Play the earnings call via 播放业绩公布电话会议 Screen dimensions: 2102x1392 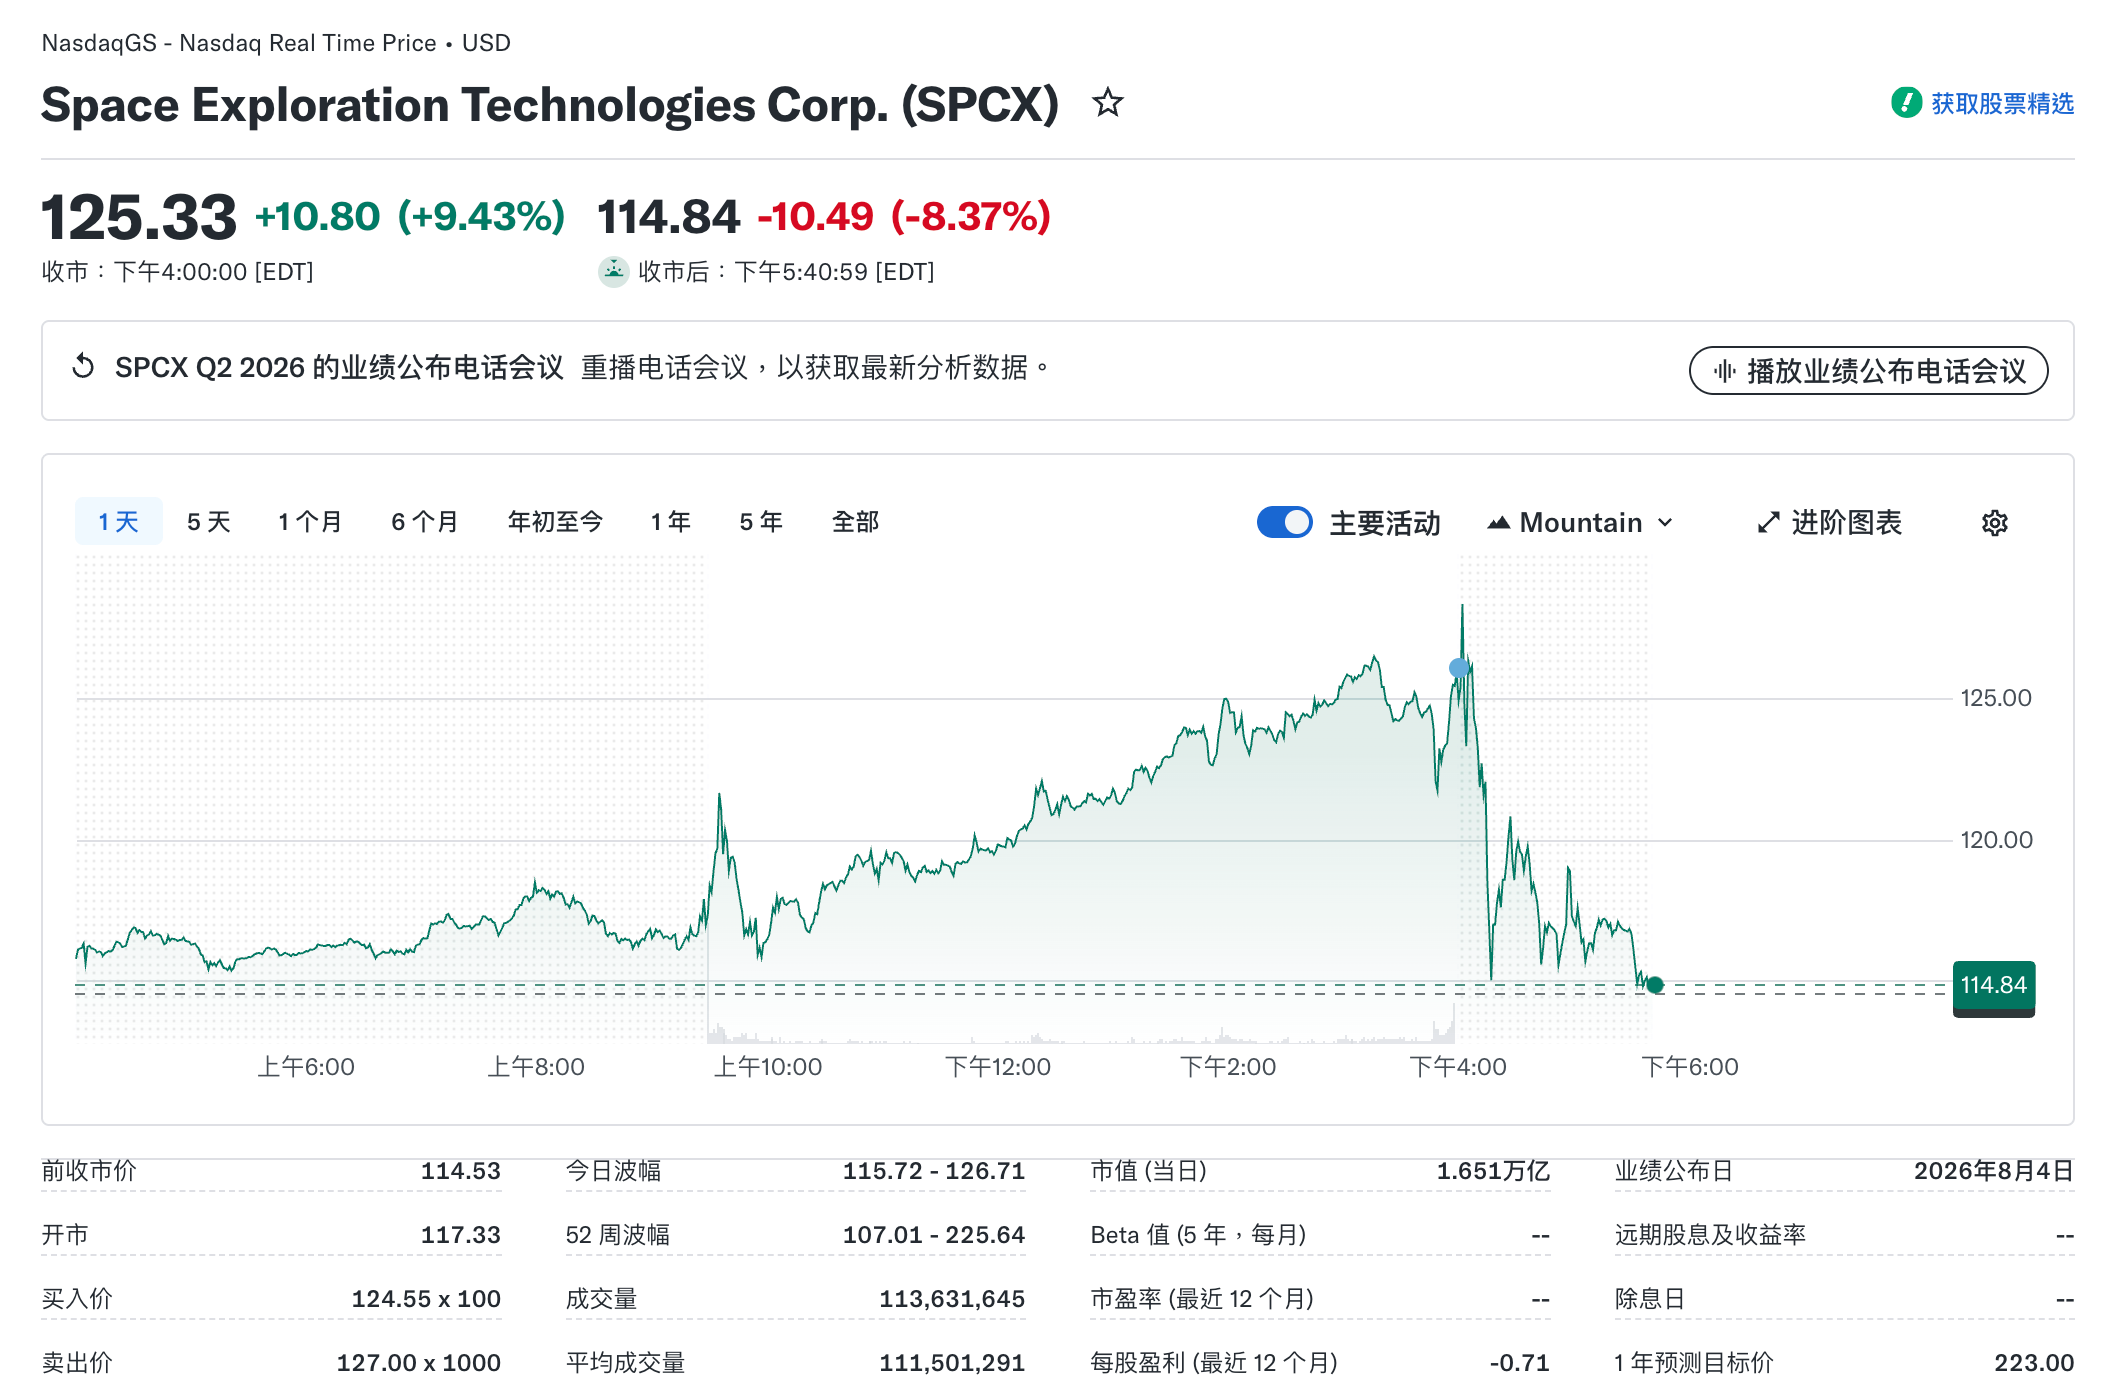[x=1868, y=371]
